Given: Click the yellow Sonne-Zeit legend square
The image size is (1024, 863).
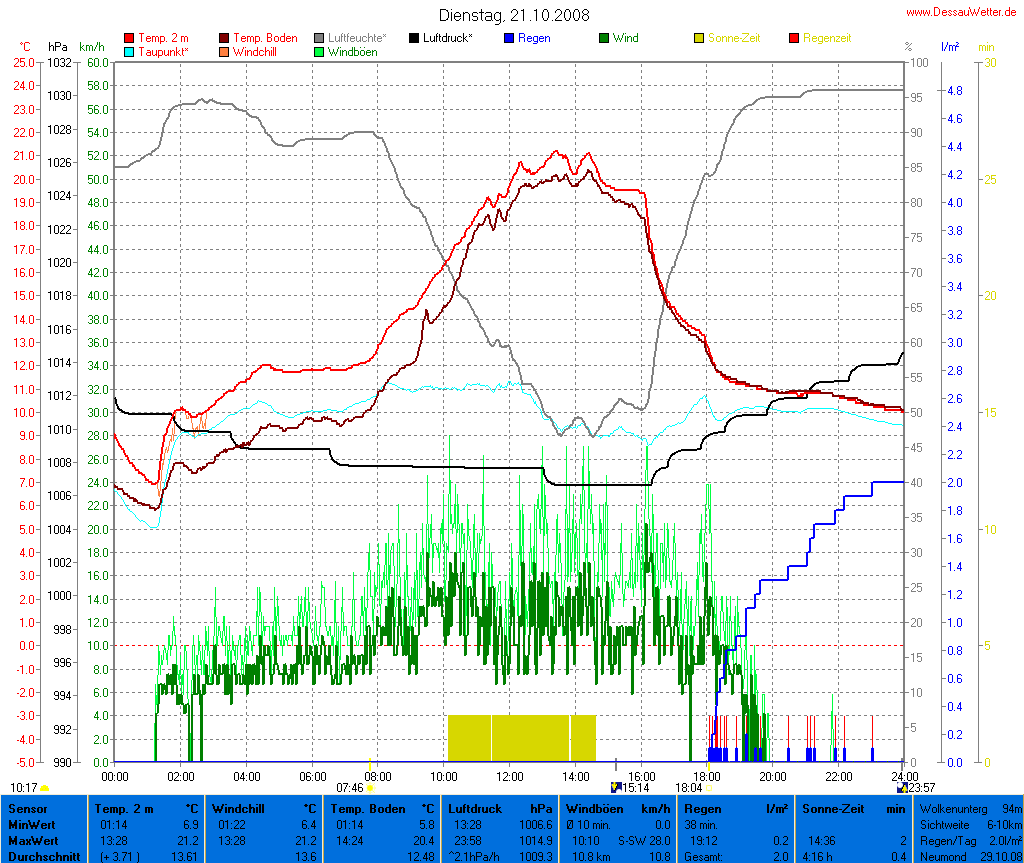Looking at the screenshot, I should [699, 38].
